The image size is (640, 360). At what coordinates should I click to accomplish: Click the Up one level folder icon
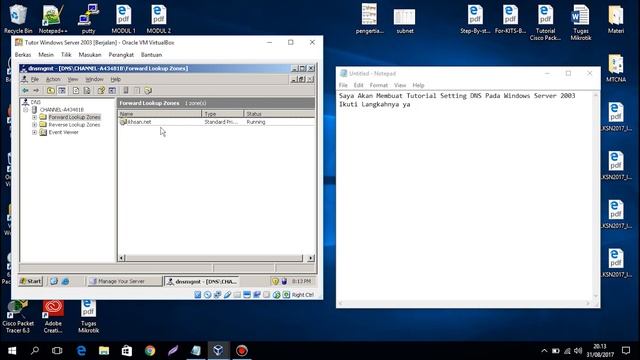point(51,90)
